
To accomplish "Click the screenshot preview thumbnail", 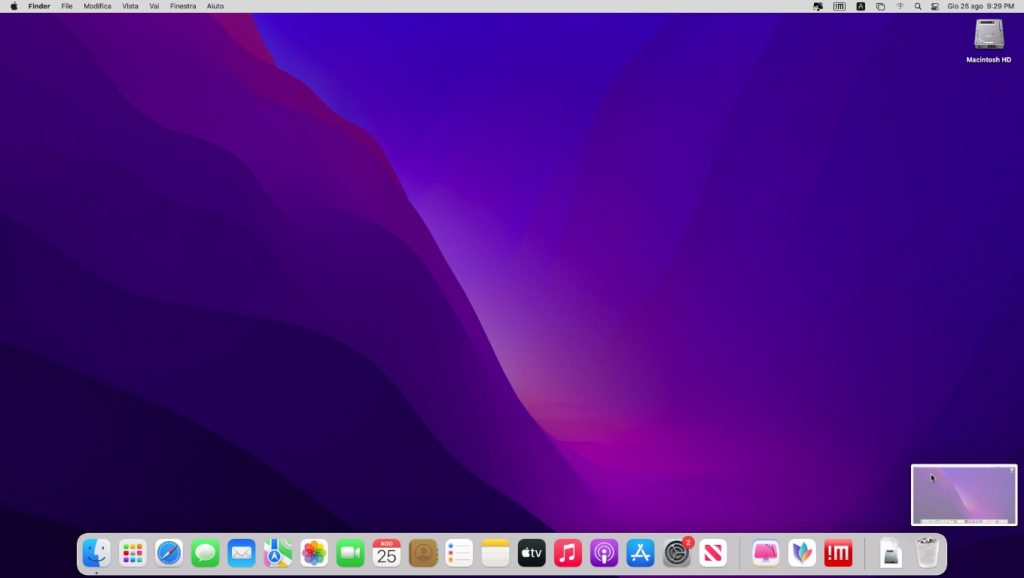I will [963, 494].
